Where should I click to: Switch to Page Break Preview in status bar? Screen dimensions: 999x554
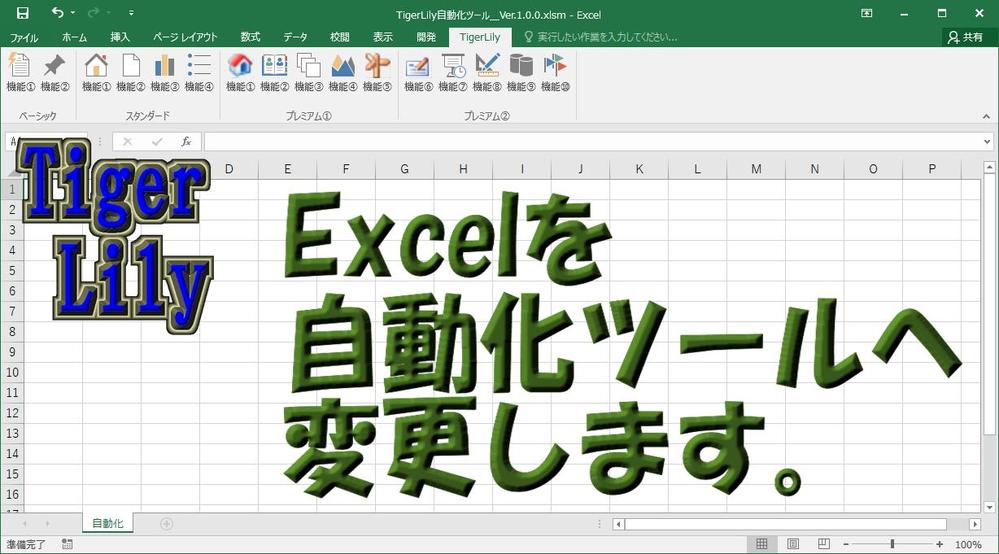tap(824, 544)
